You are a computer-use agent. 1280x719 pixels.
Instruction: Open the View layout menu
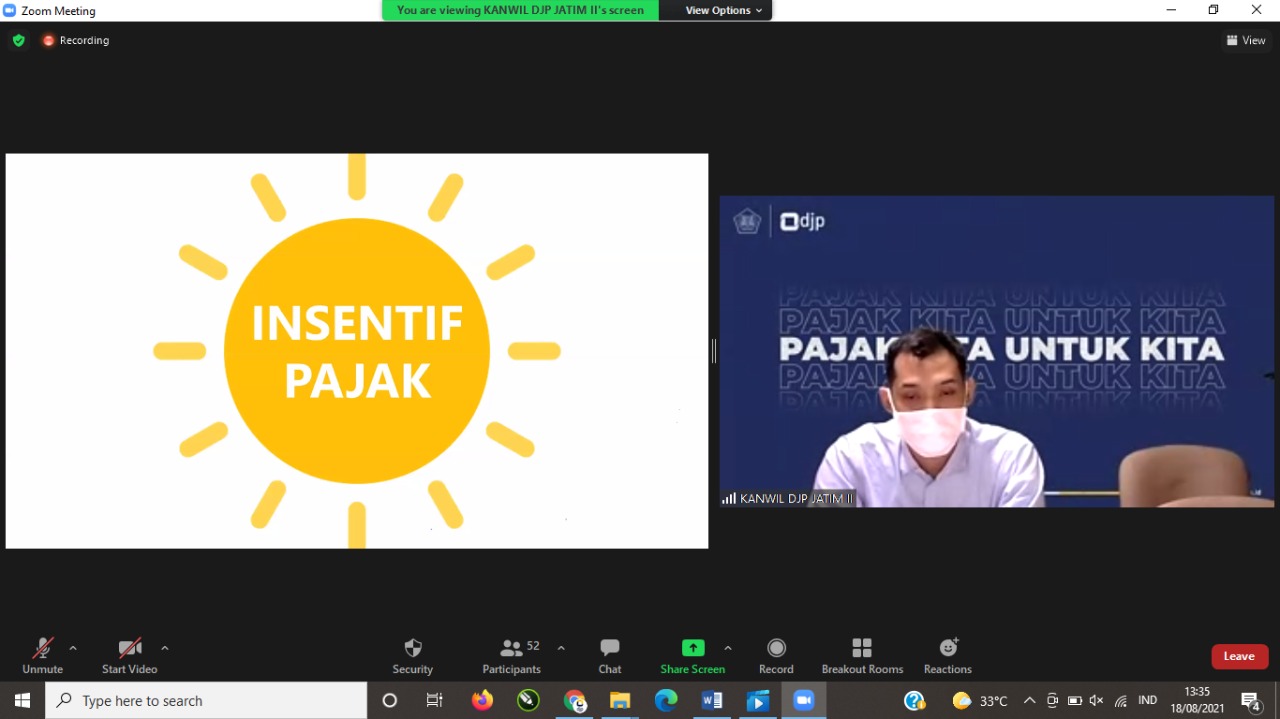coord(1246,40)
